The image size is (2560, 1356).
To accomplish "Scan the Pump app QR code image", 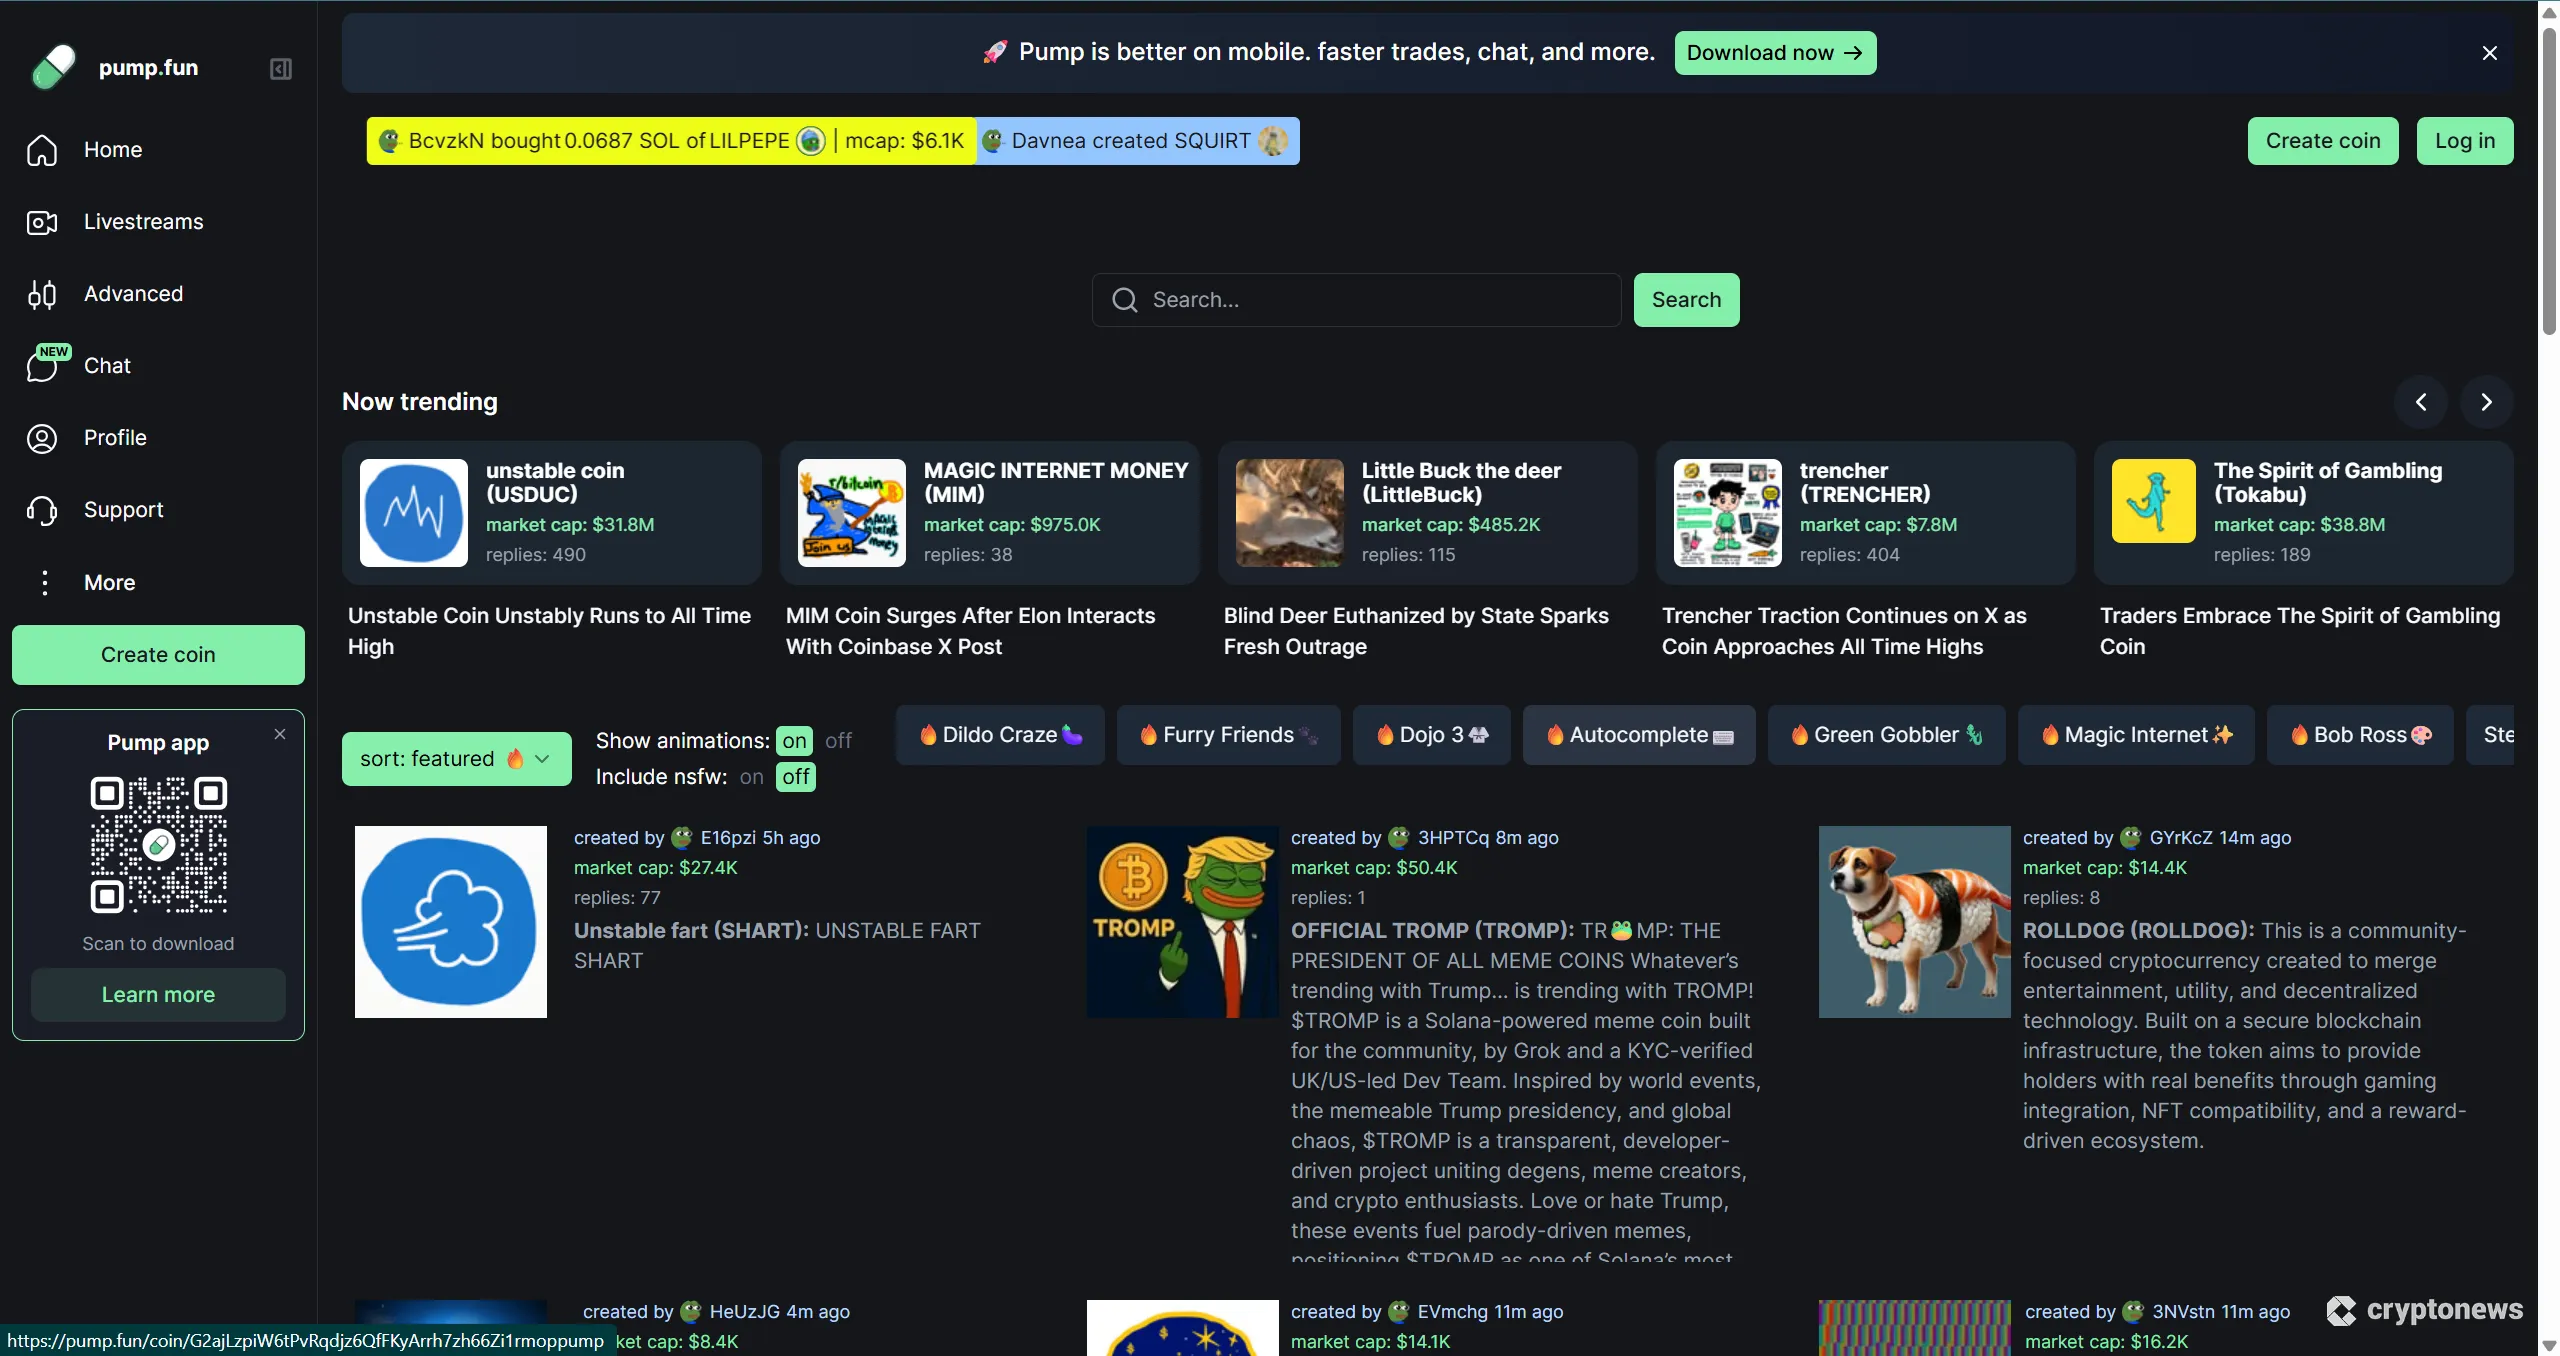I will click(159, 845).
